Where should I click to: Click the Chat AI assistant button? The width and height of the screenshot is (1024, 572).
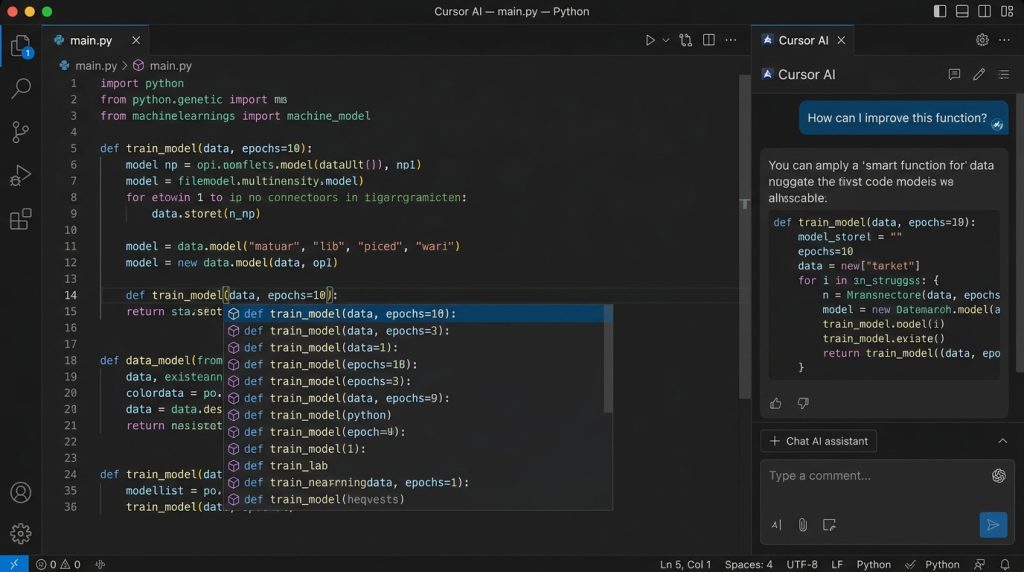pos(818,441)
